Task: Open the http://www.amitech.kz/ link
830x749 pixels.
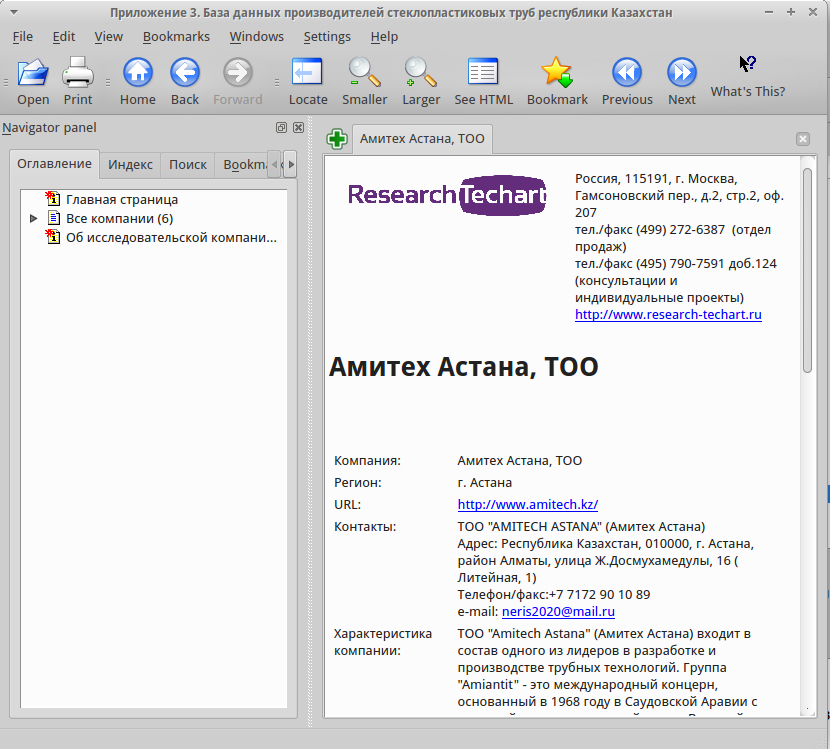Action: pyautogui.click(x=528, y=504)
